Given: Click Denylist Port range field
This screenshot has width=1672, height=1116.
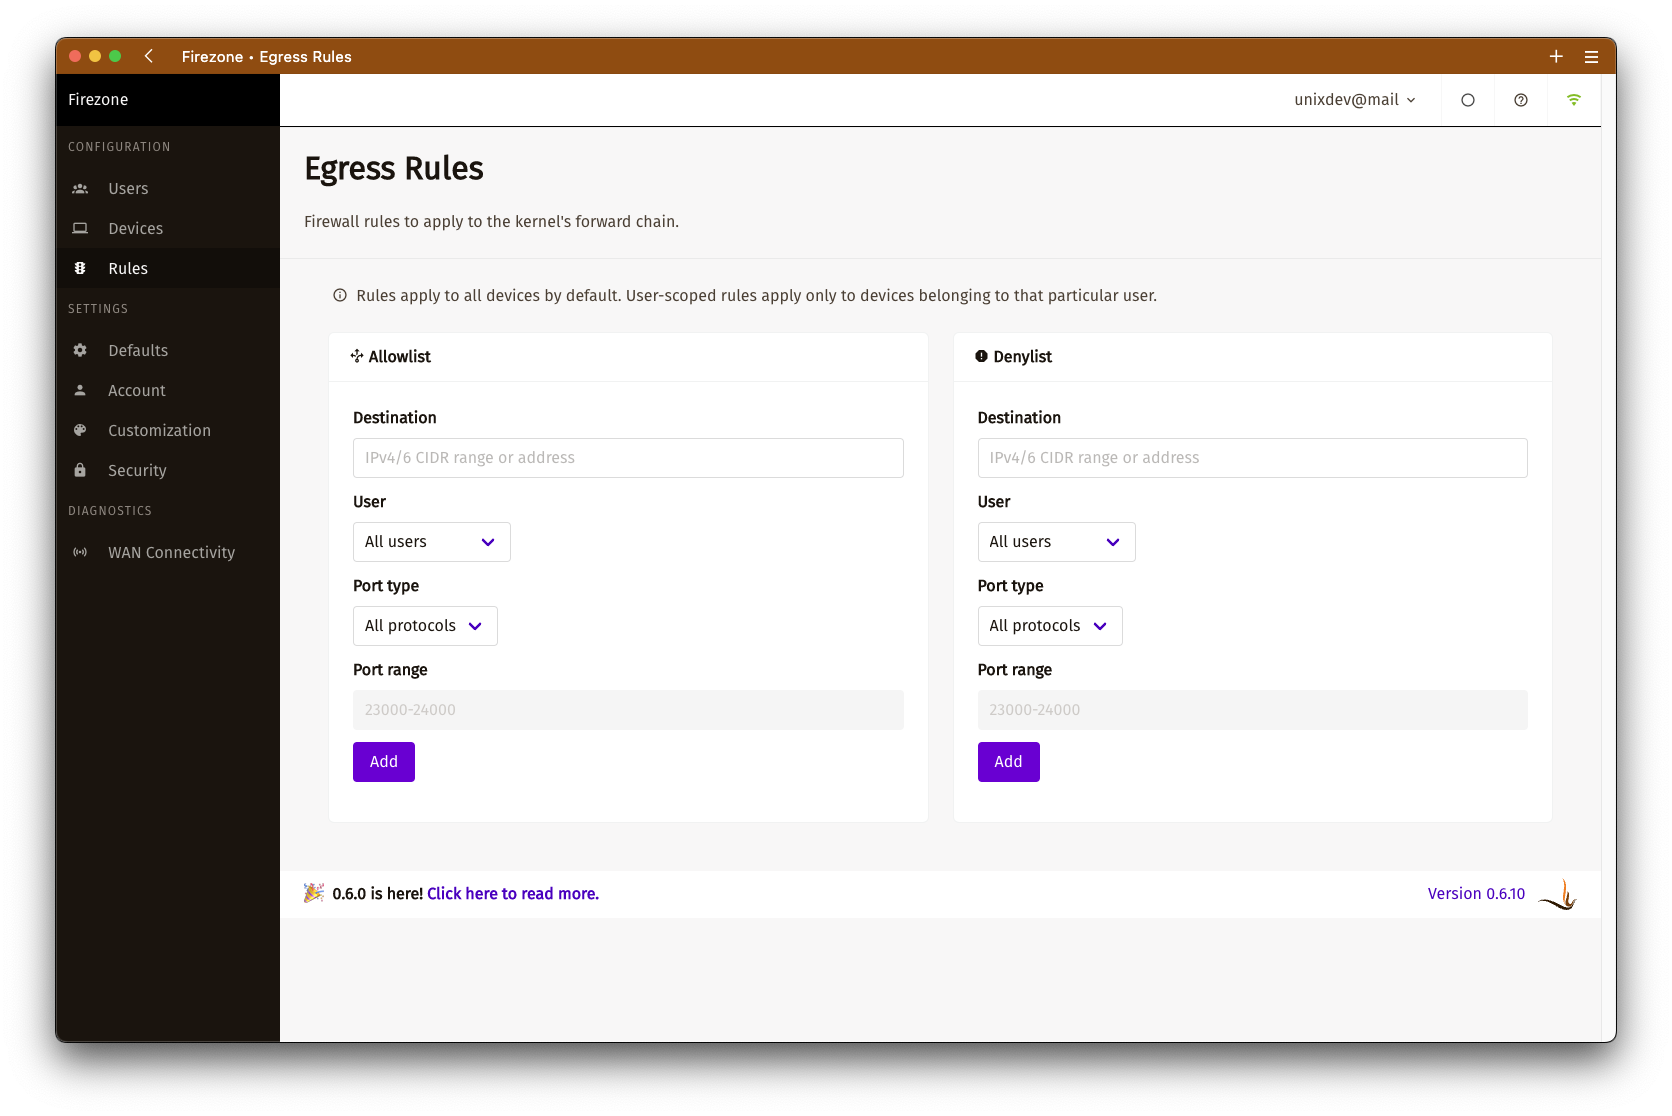Looking at the screenshot, I should [x=1252, y=710].
